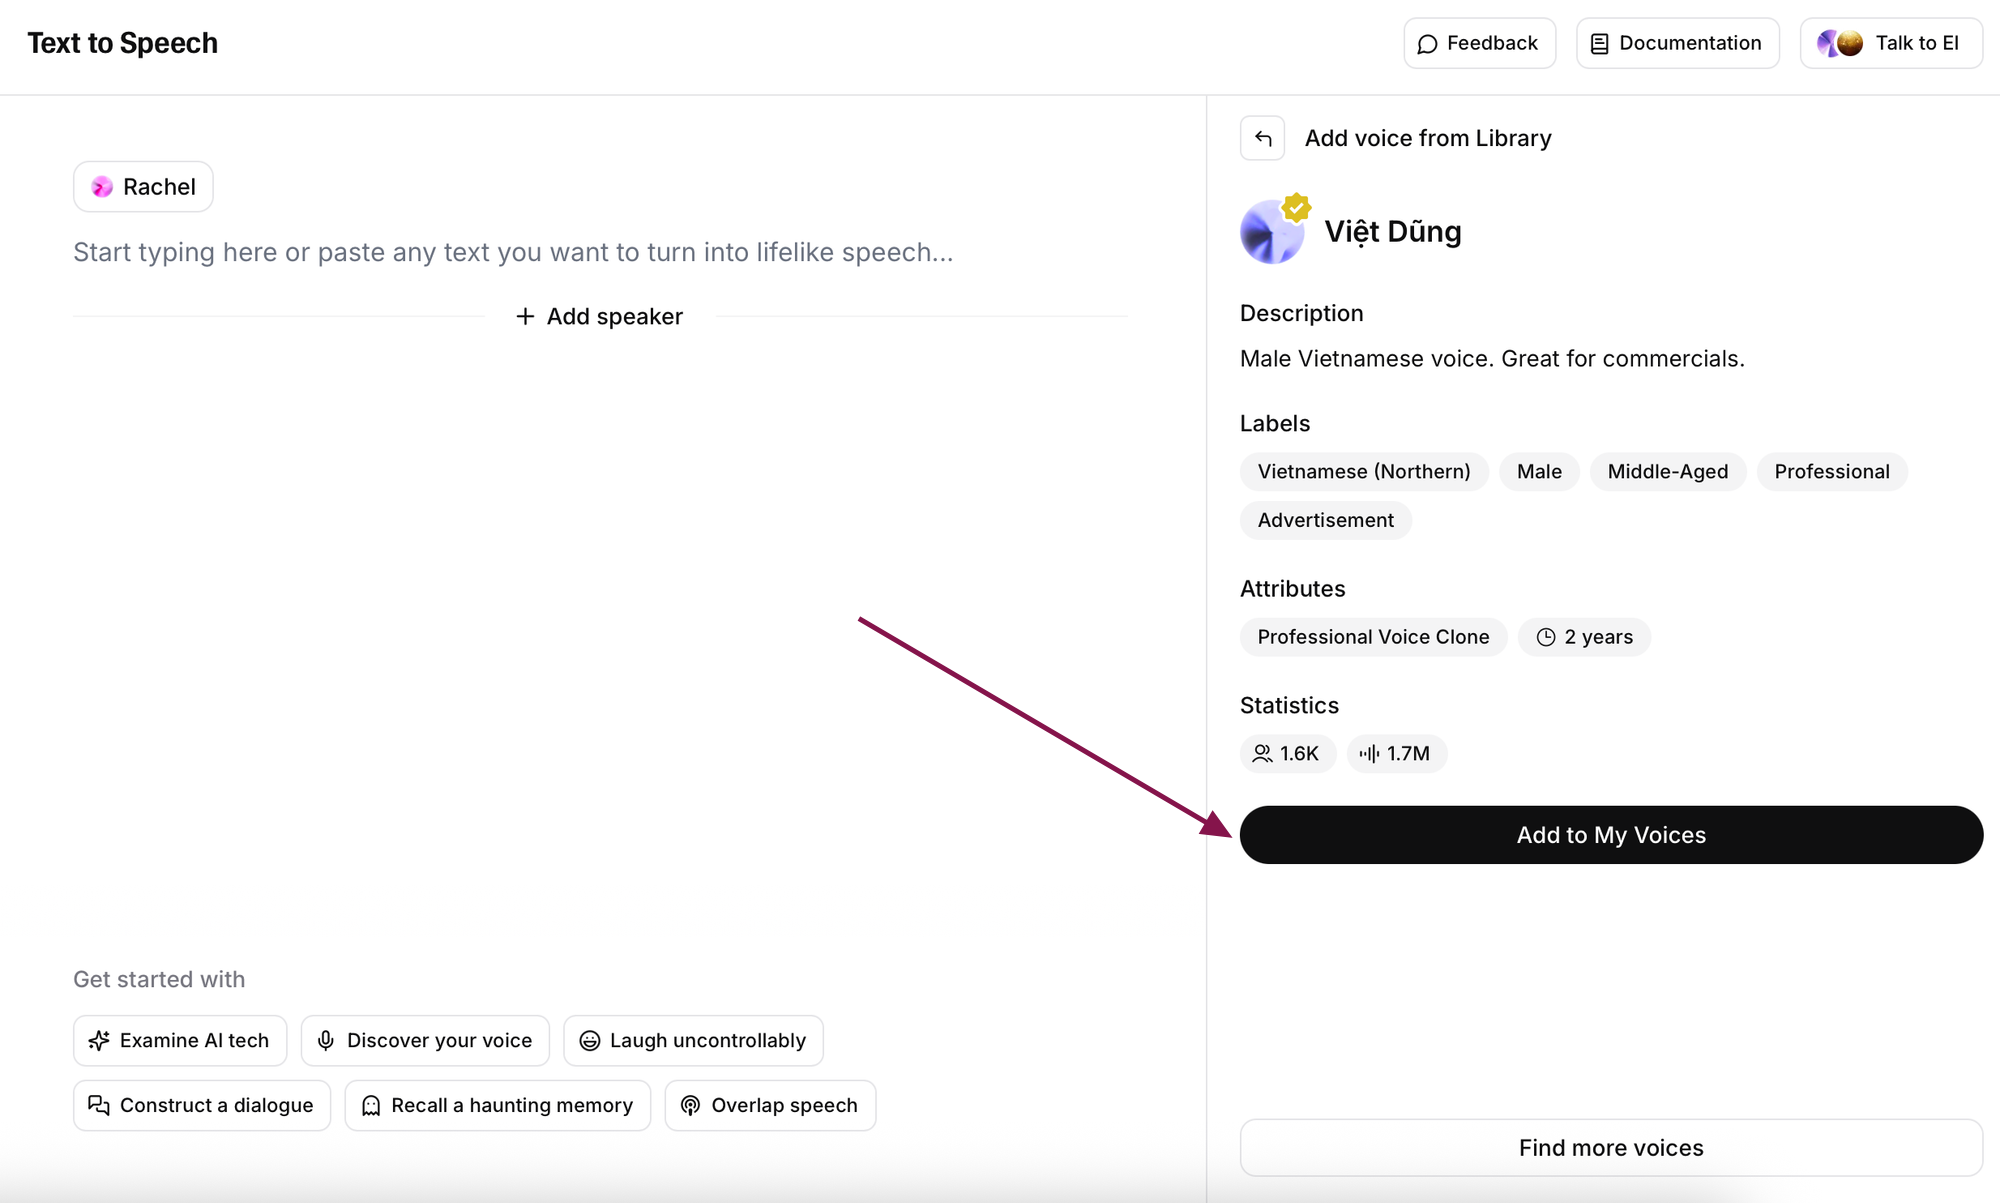Click the back arrow icon

pyautogui.click(x=1262, y=138)
